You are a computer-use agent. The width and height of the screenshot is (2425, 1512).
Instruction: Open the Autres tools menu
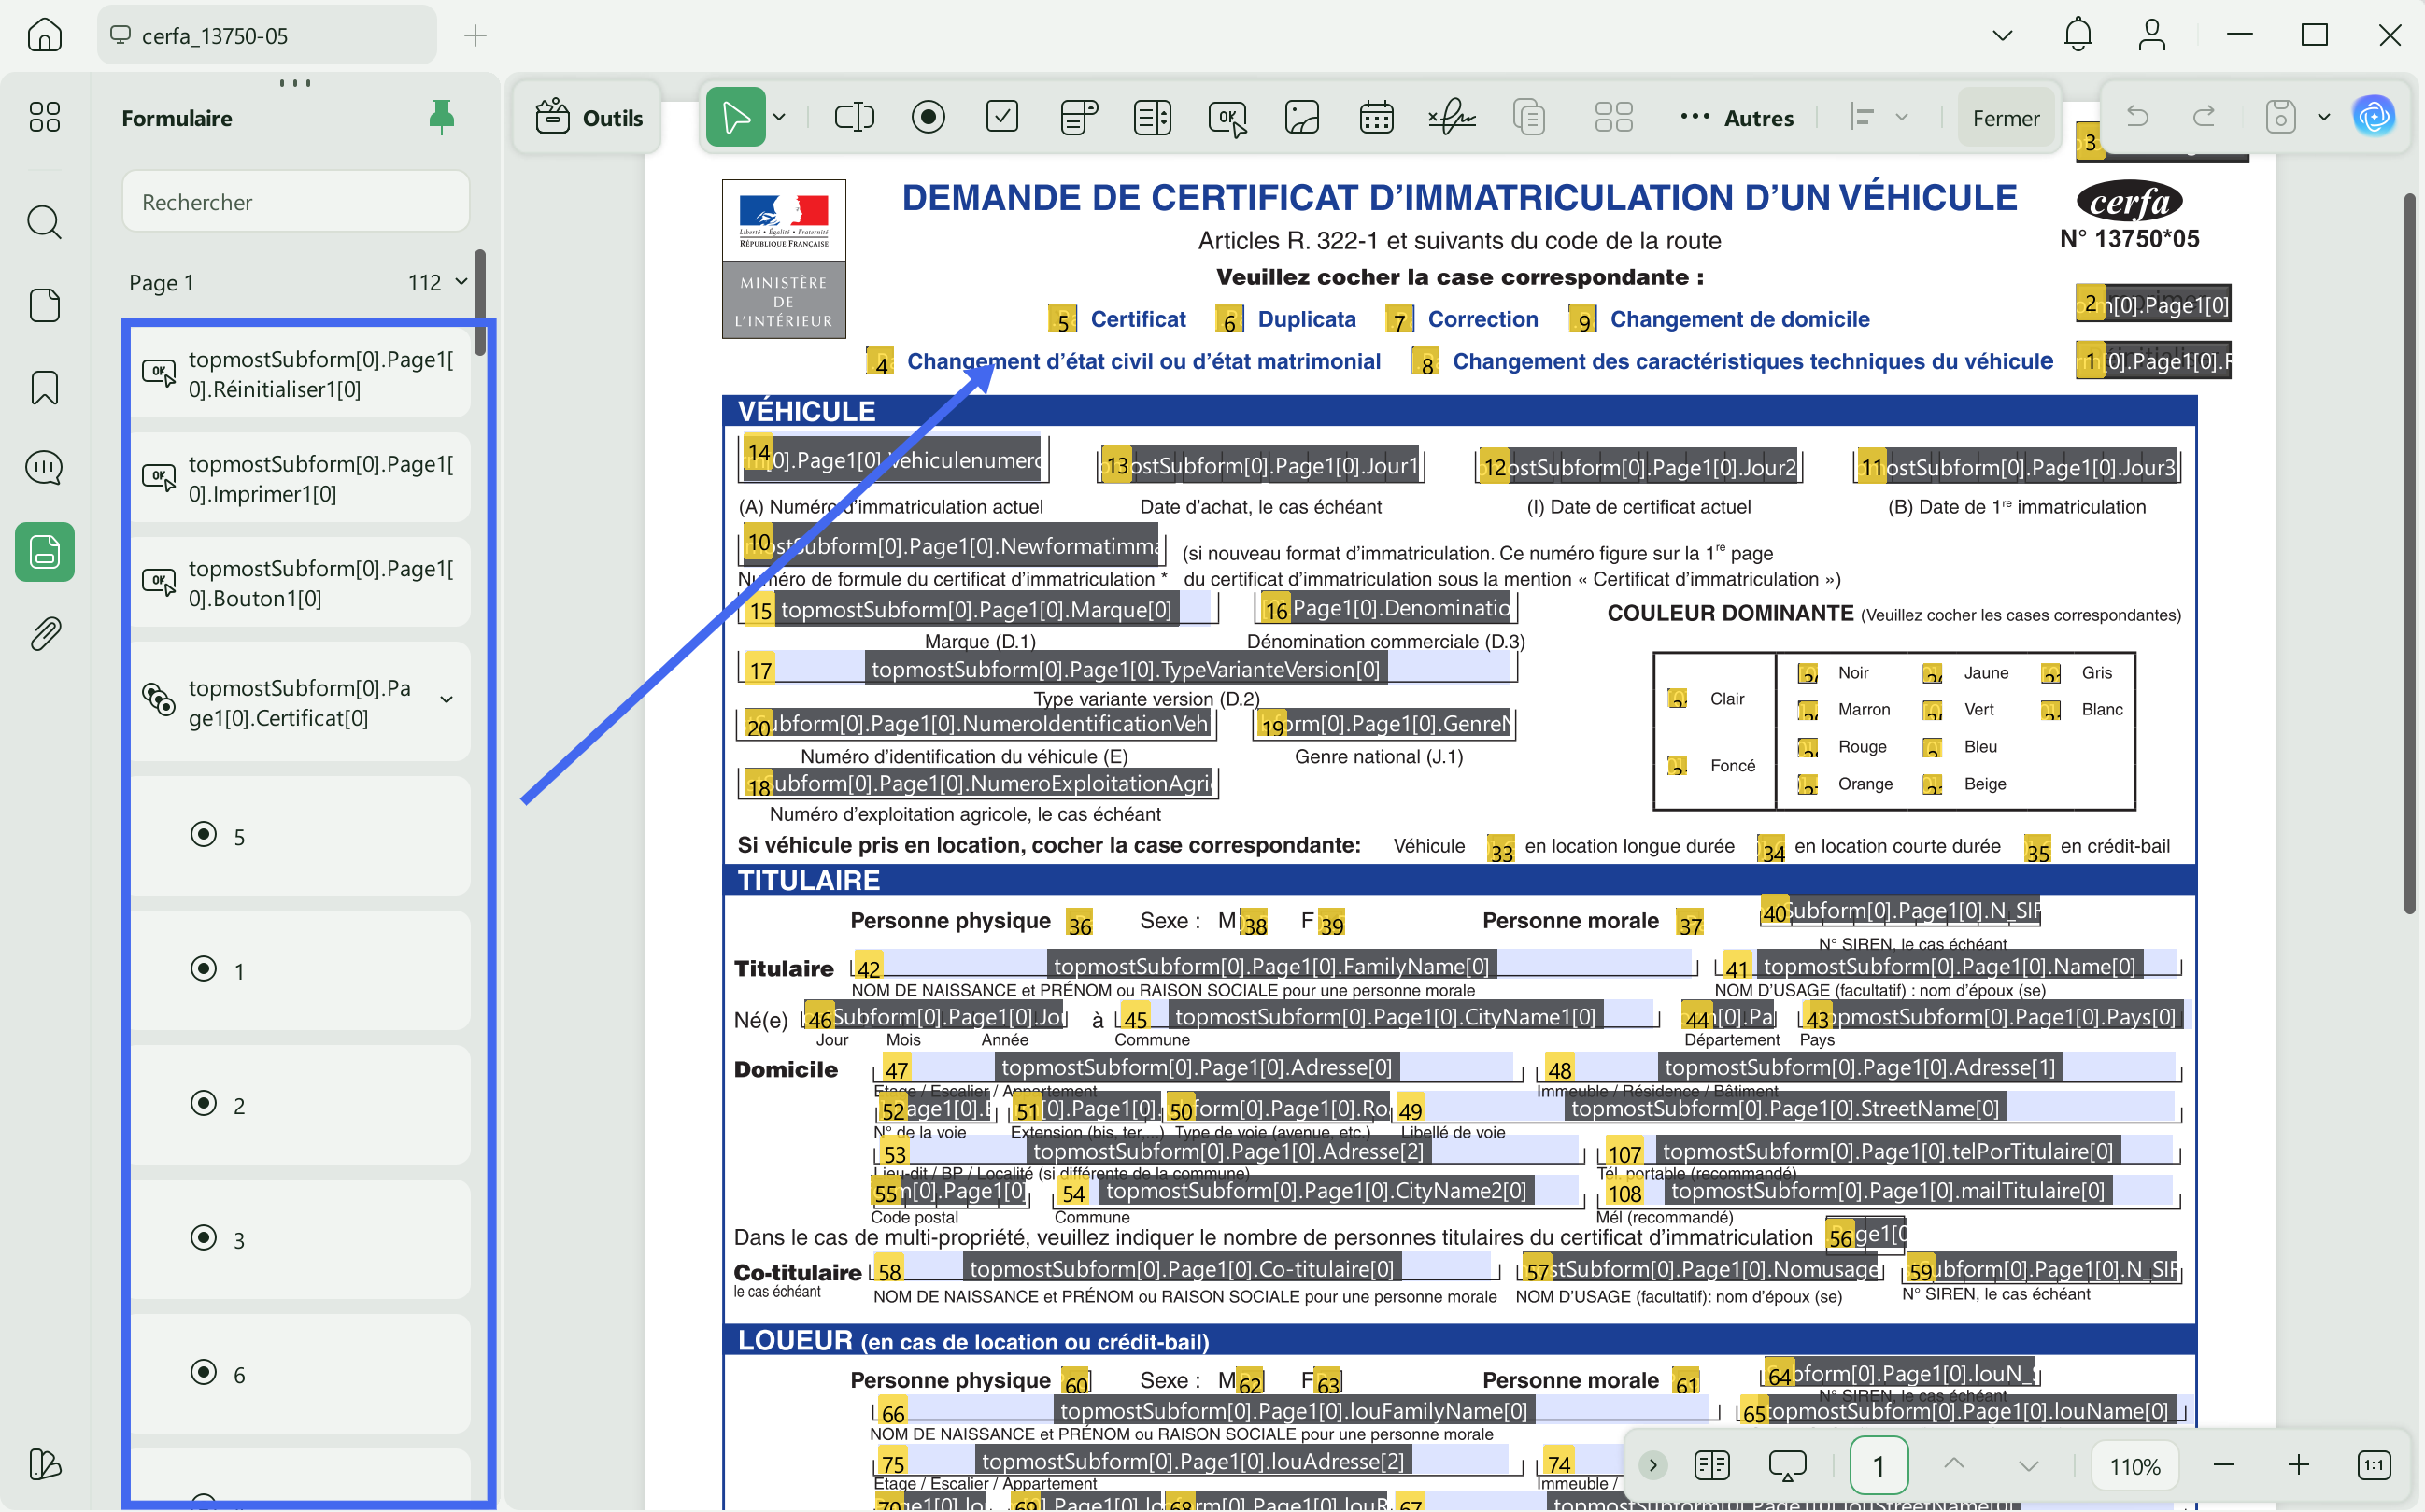(1737, 118)
